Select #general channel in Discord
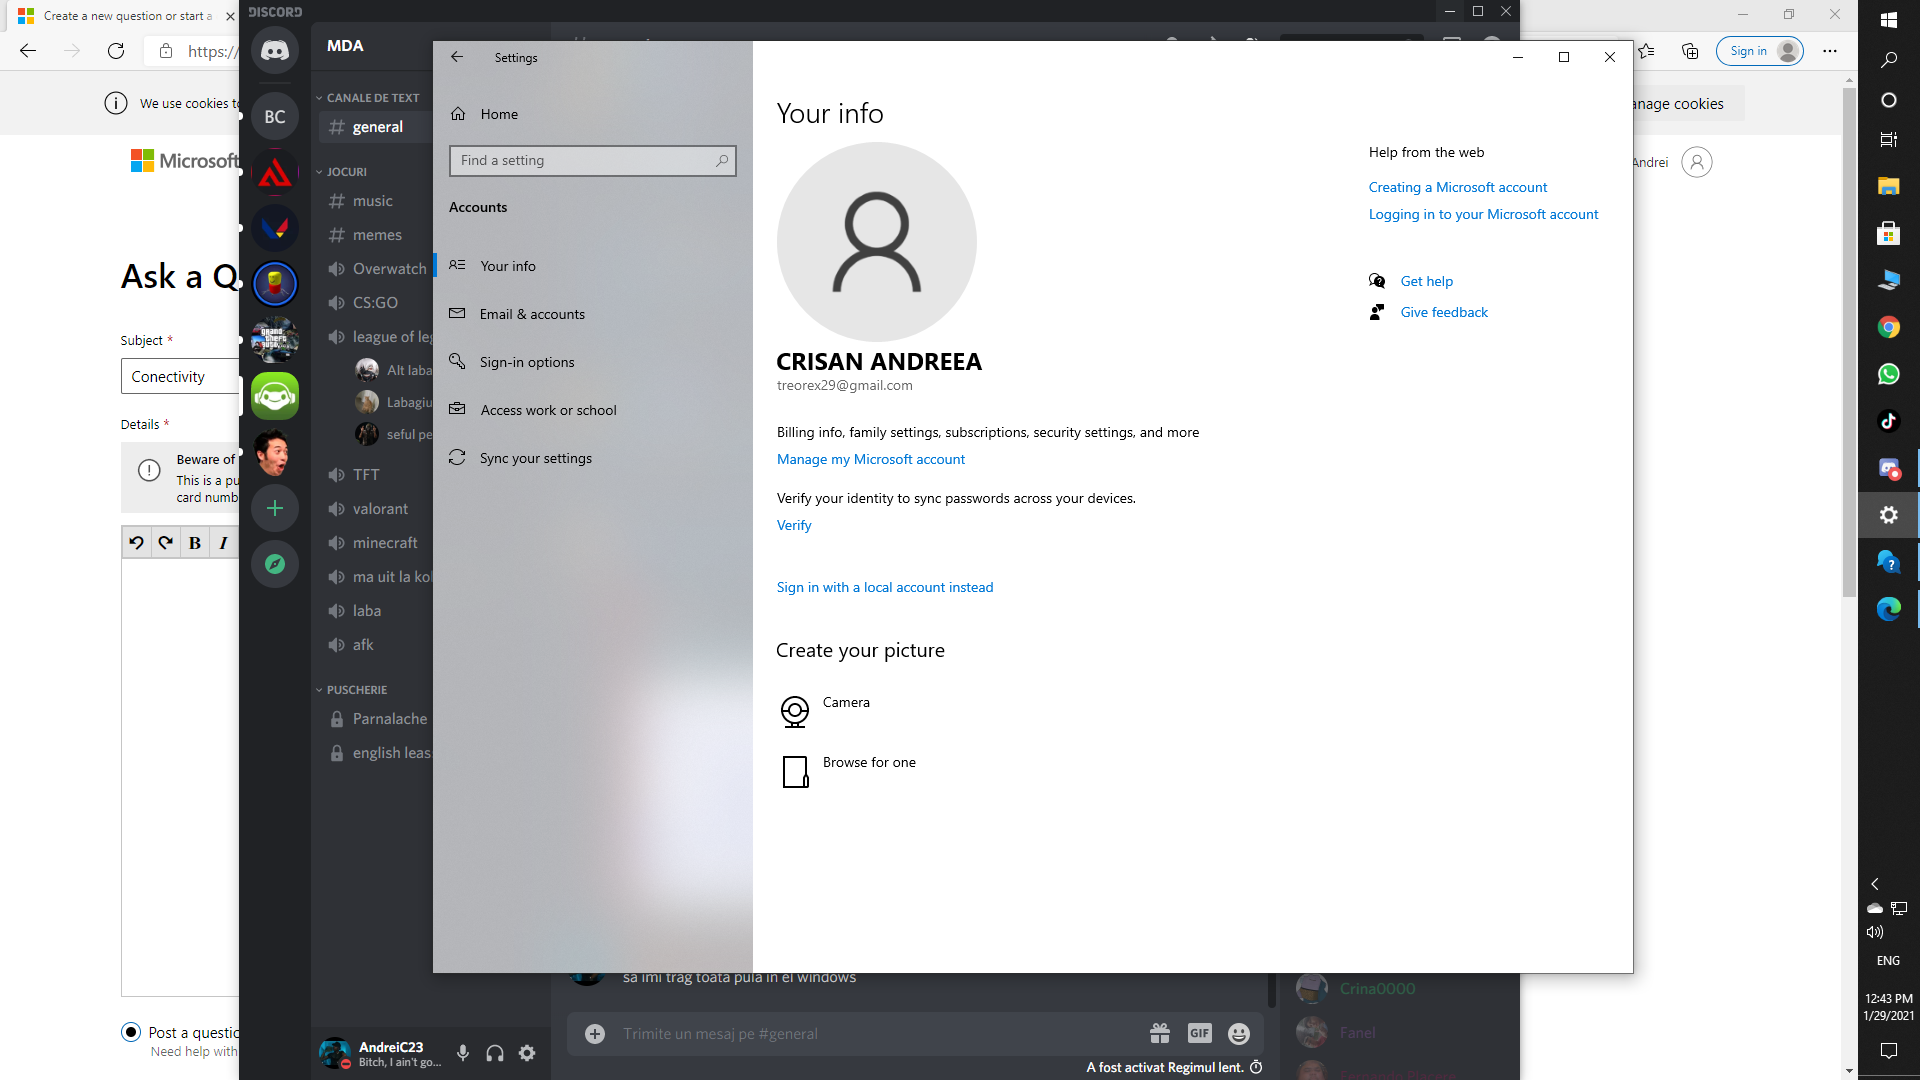1920x1080 pixels. (x=376, y=127)
